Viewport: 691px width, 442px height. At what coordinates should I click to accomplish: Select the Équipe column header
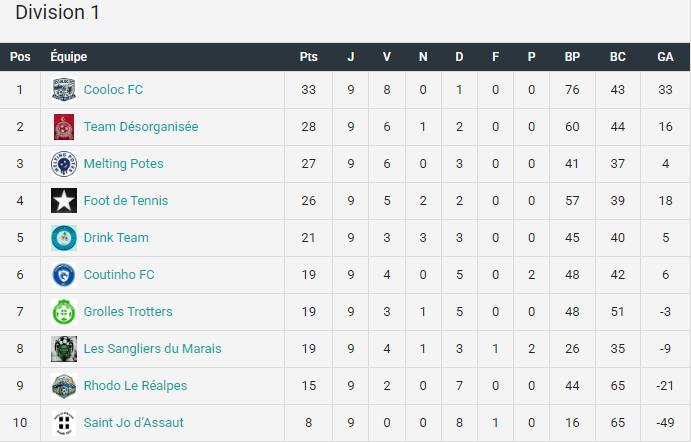[69, 57]
